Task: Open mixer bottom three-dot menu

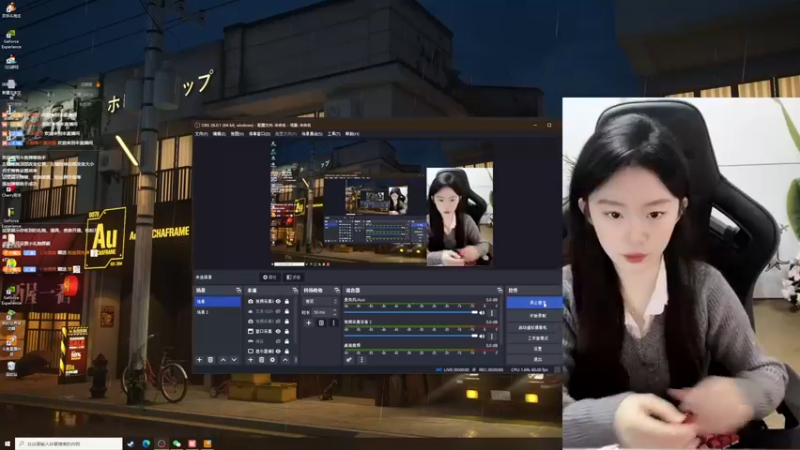Action: click(361, 360)
